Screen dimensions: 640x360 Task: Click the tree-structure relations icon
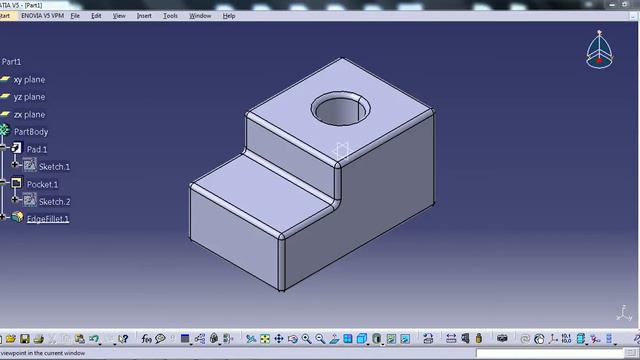tap(200, 338)
